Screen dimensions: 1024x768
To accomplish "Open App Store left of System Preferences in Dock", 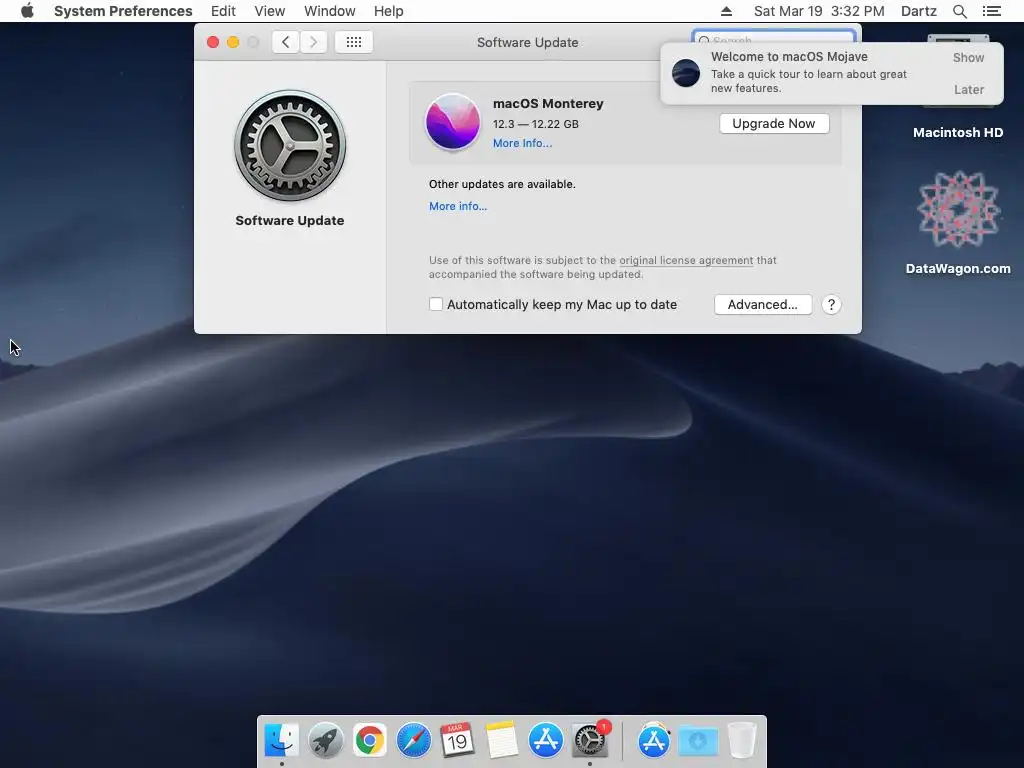I will [x=545, y=740].
